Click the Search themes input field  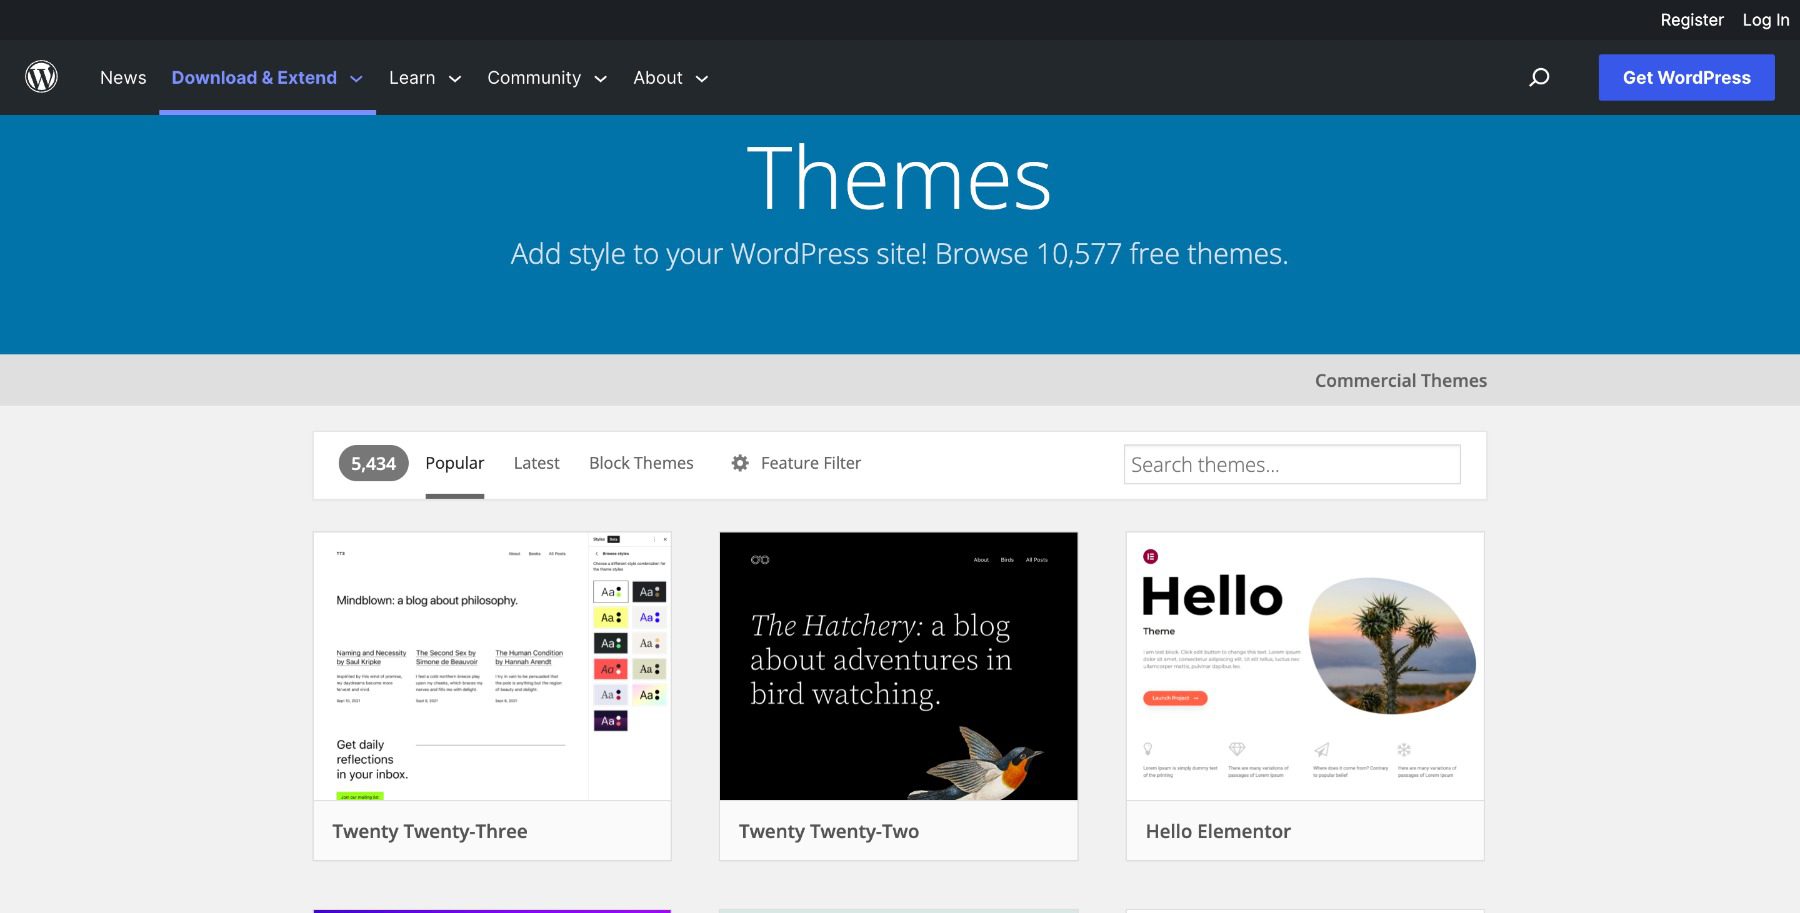[1292, 464]
